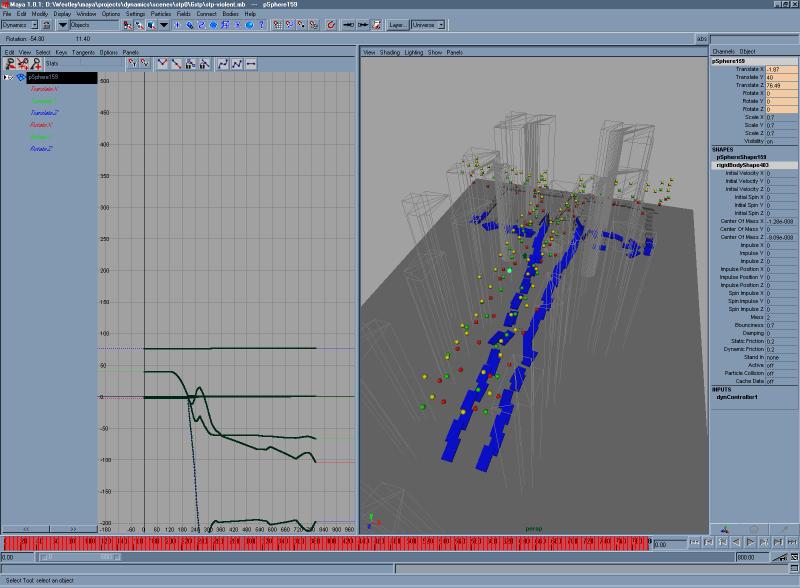Viewport: 800px width, 588px height.
Task: Click the first key icon in Graph Editor toolbar
Action: pyautogui.click(x=10, y=64)
